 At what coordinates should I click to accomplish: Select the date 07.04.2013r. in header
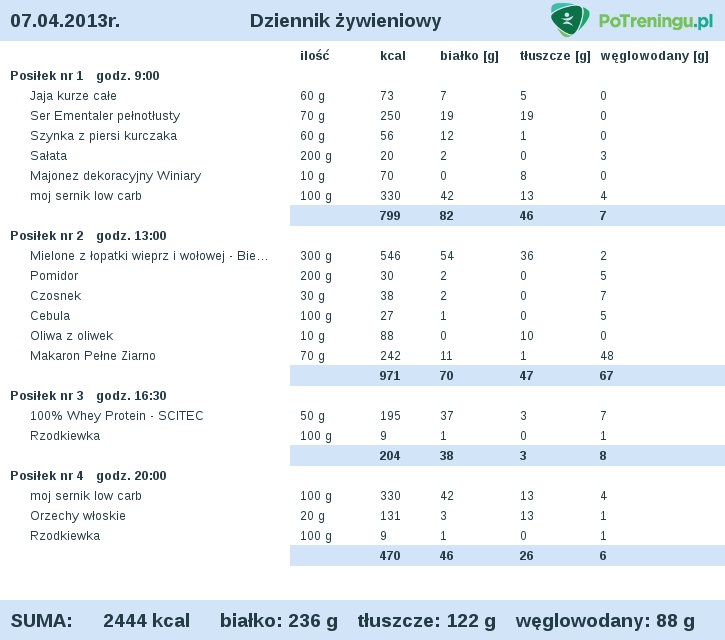pos(65,21)
